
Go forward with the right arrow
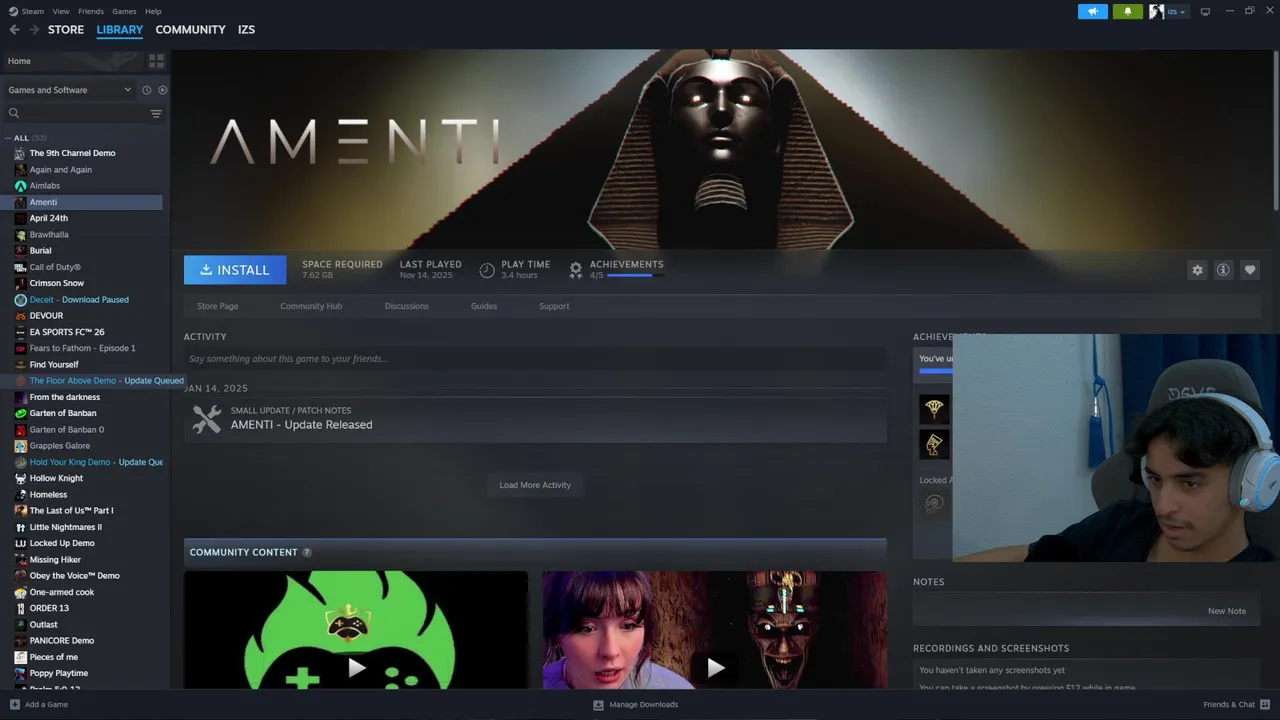34,30
